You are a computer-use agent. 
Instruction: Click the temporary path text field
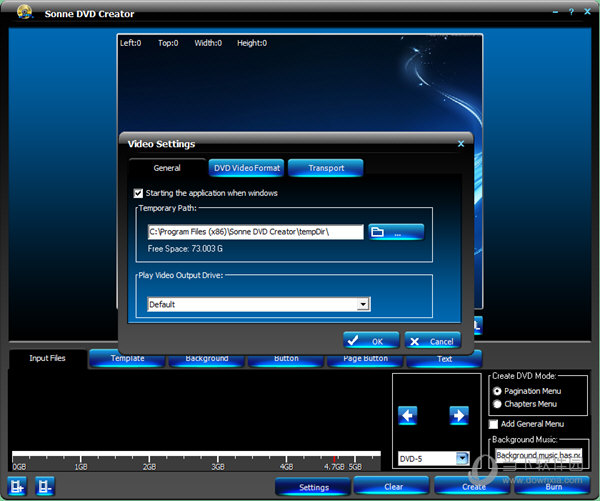click(256, 232)
